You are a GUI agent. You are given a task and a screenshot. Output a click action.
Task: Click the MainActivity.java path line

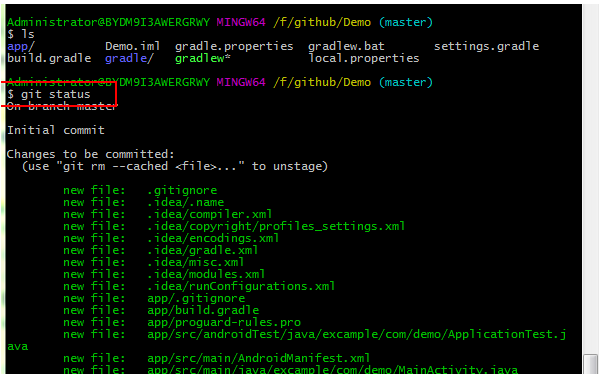point(291,370)
